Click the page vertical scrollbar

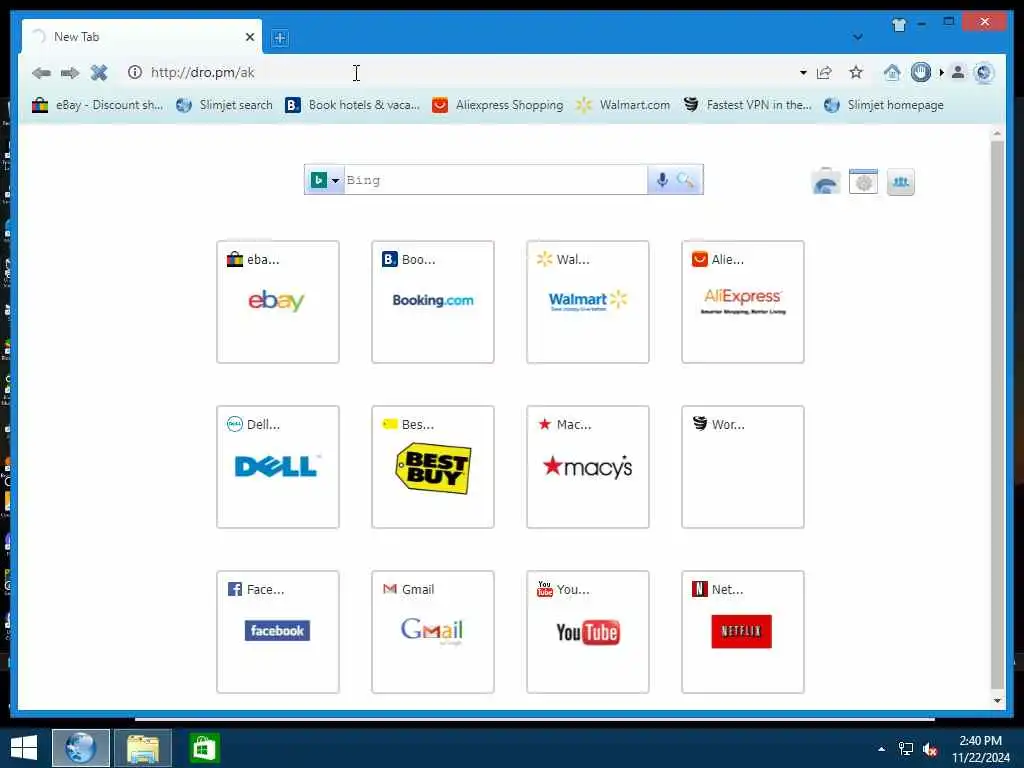click(997, 414)
